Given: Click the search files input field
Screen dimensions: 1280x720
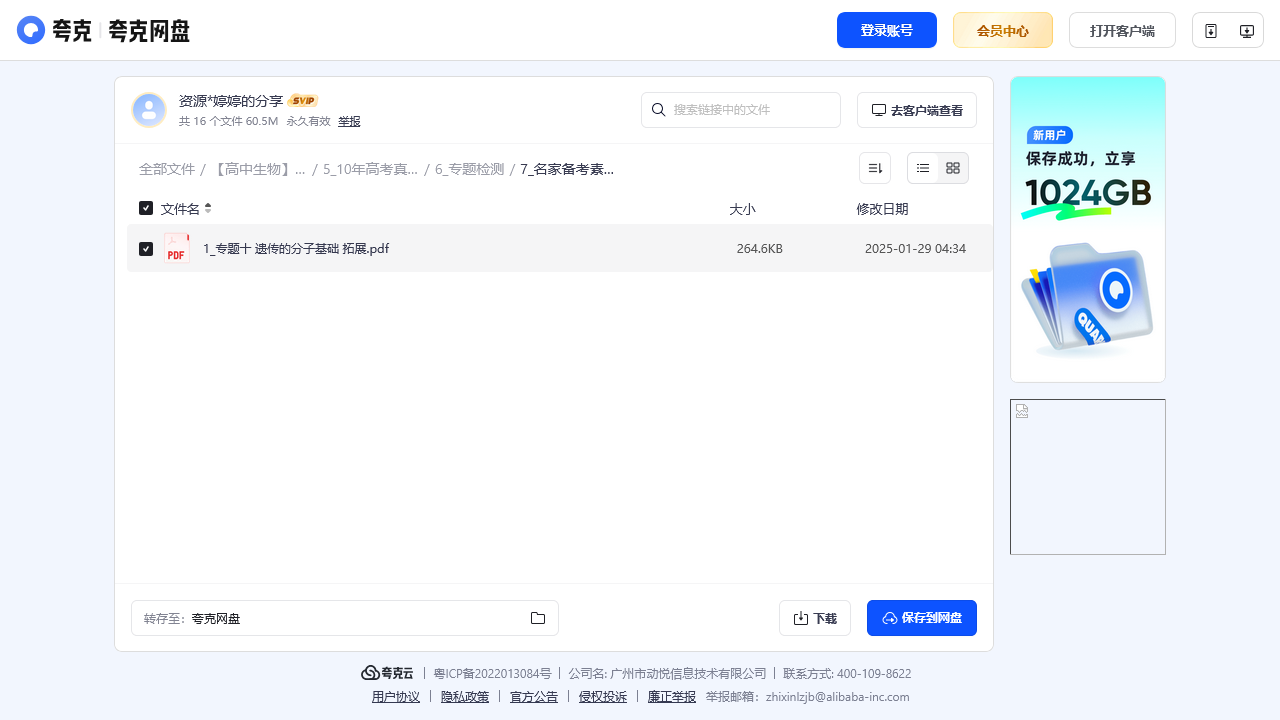Looking at the screenshot, I should click(750, 110).
